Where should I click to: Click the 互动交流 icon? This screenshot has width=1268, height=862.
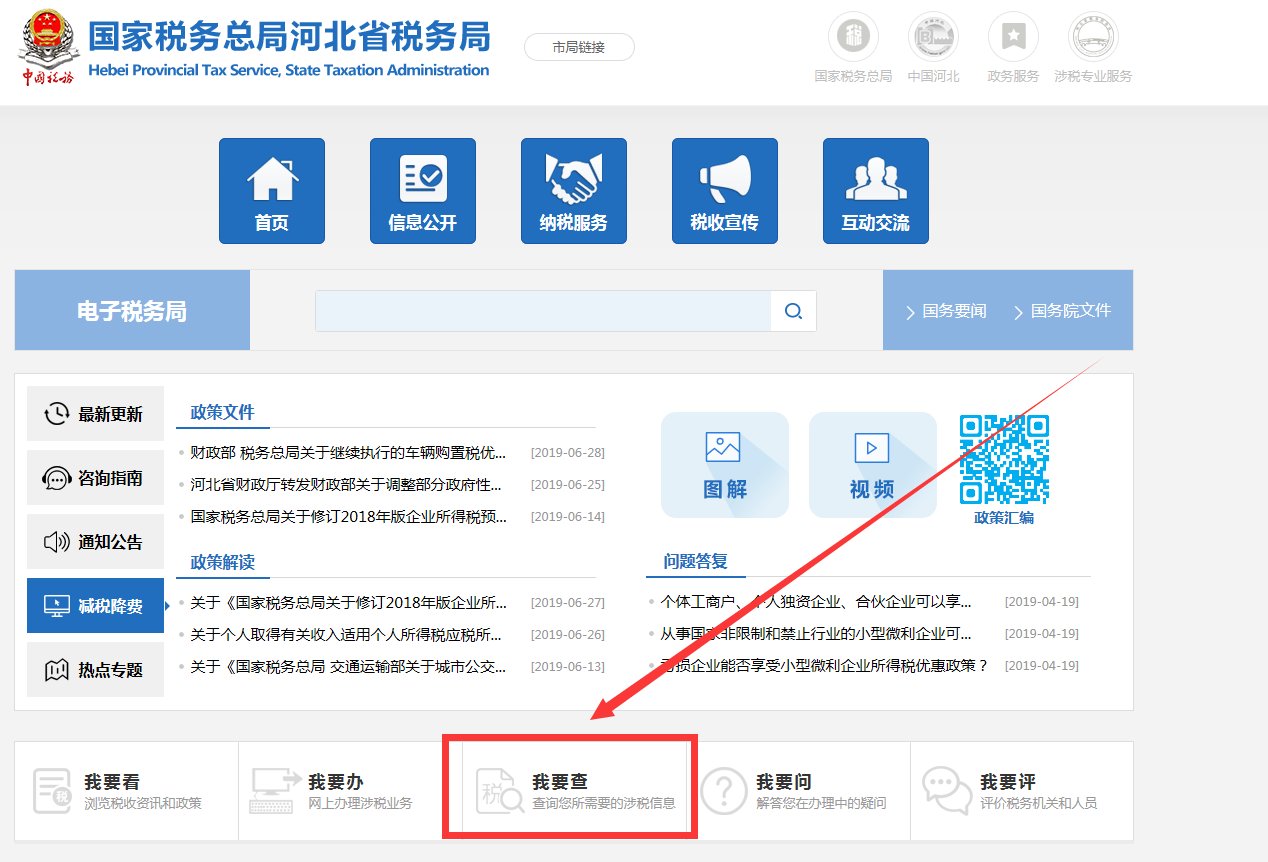(875, 190)
